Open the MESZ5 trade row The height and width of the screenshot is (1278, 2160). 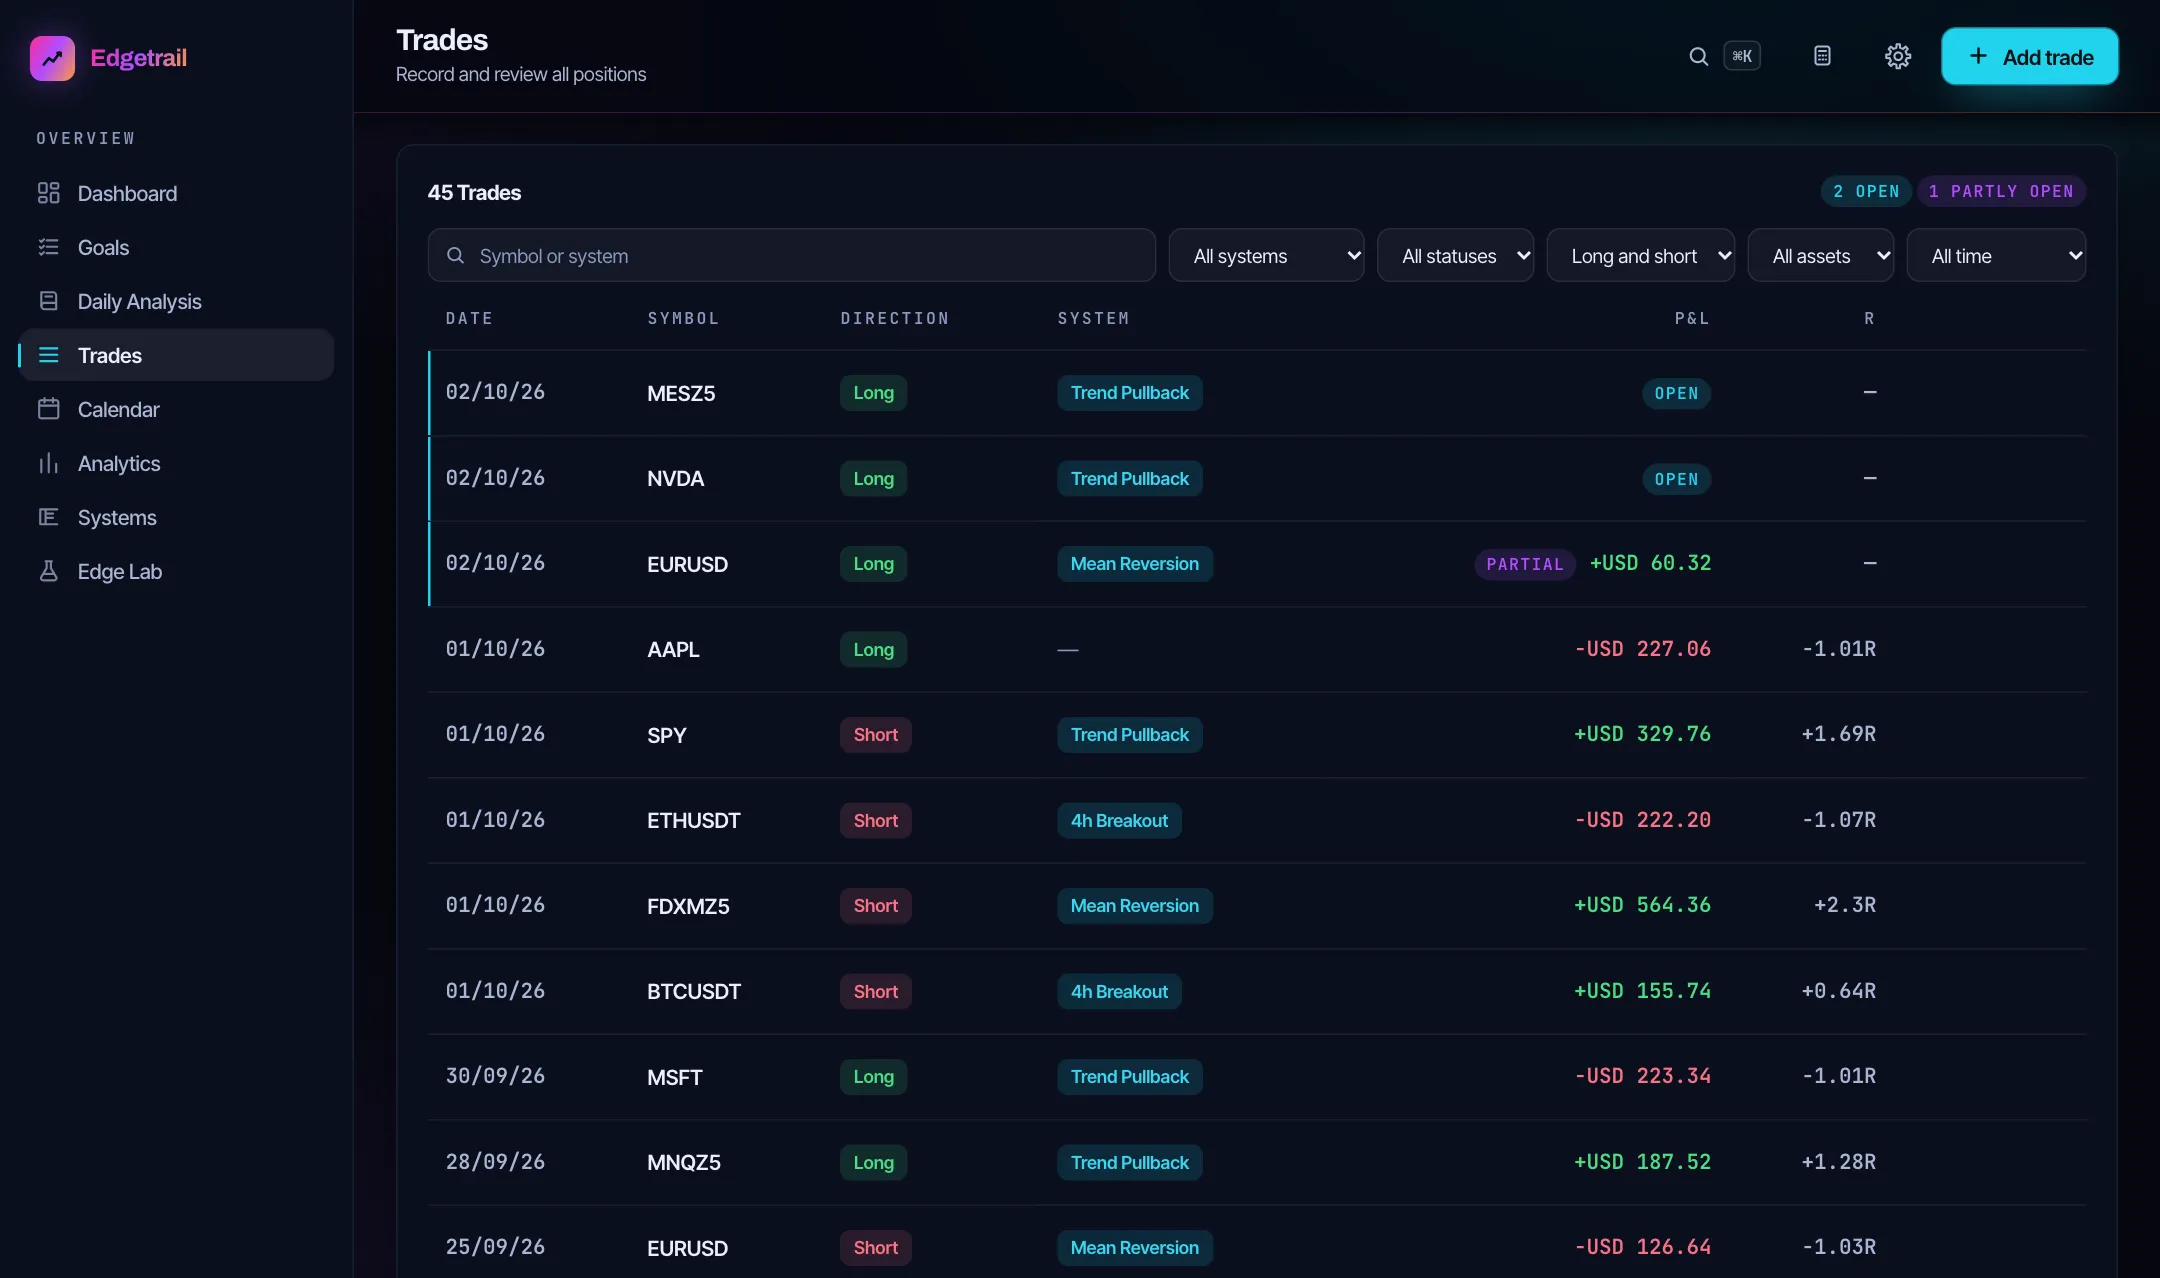pos(1257,393)
